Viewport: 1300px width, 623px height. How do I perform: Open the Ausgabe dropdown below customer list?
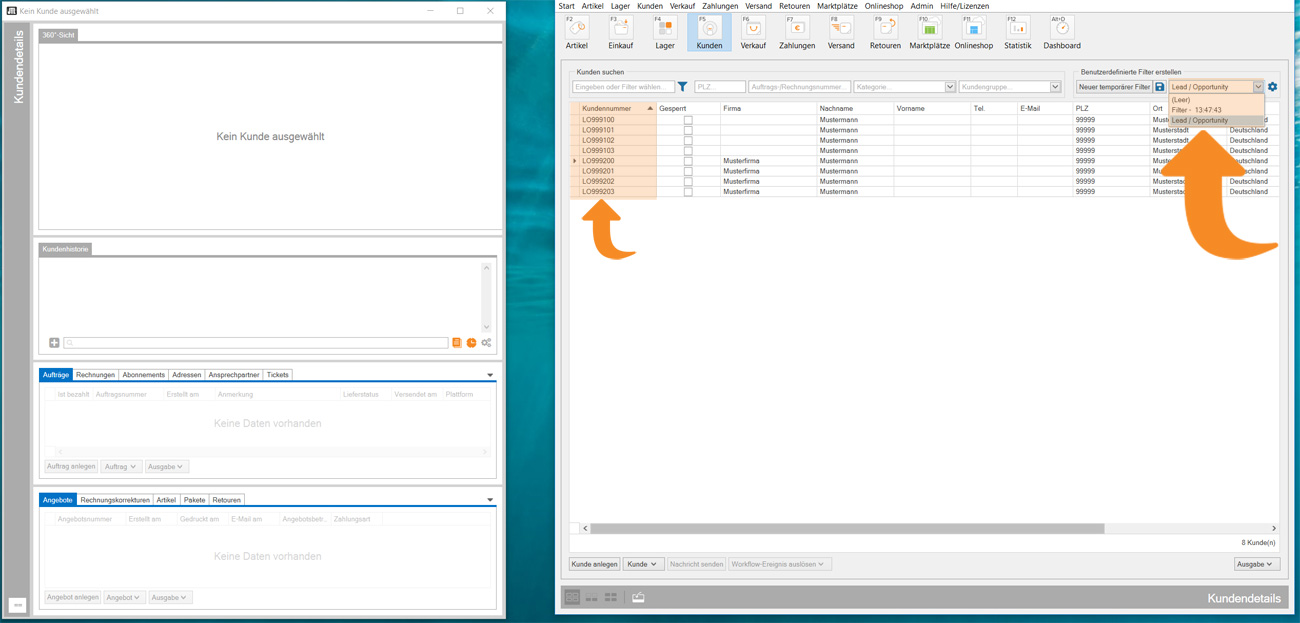[1255, 564]
